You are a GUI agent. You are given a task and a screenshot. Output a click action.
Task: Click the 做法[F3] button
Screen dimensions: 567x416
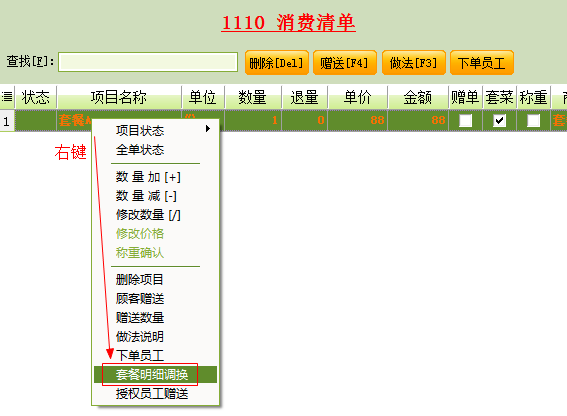click(x=413, y=63)
